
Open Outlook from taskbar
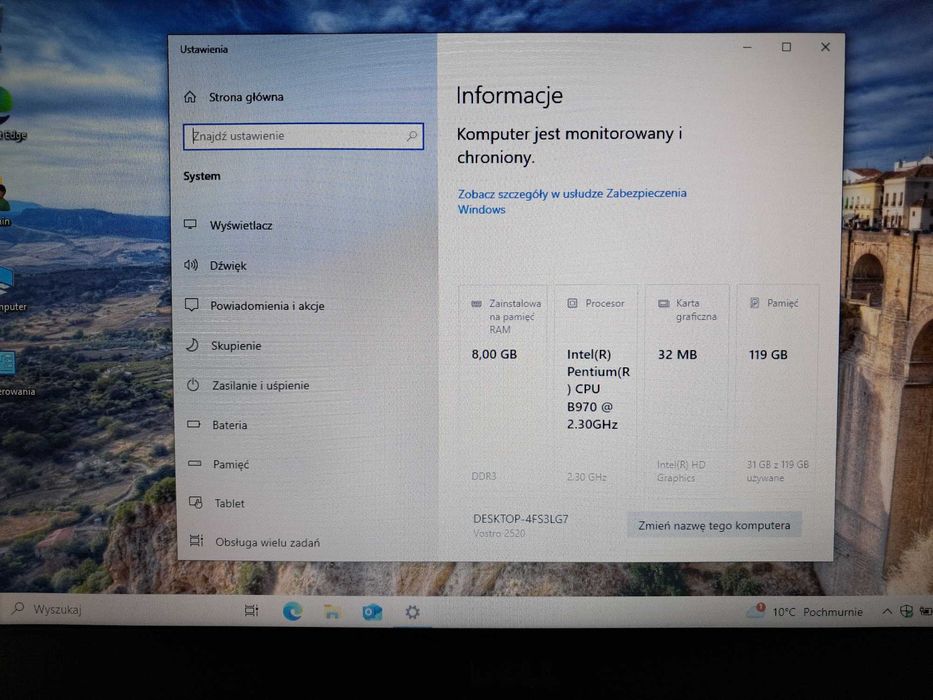pos(372,612)
